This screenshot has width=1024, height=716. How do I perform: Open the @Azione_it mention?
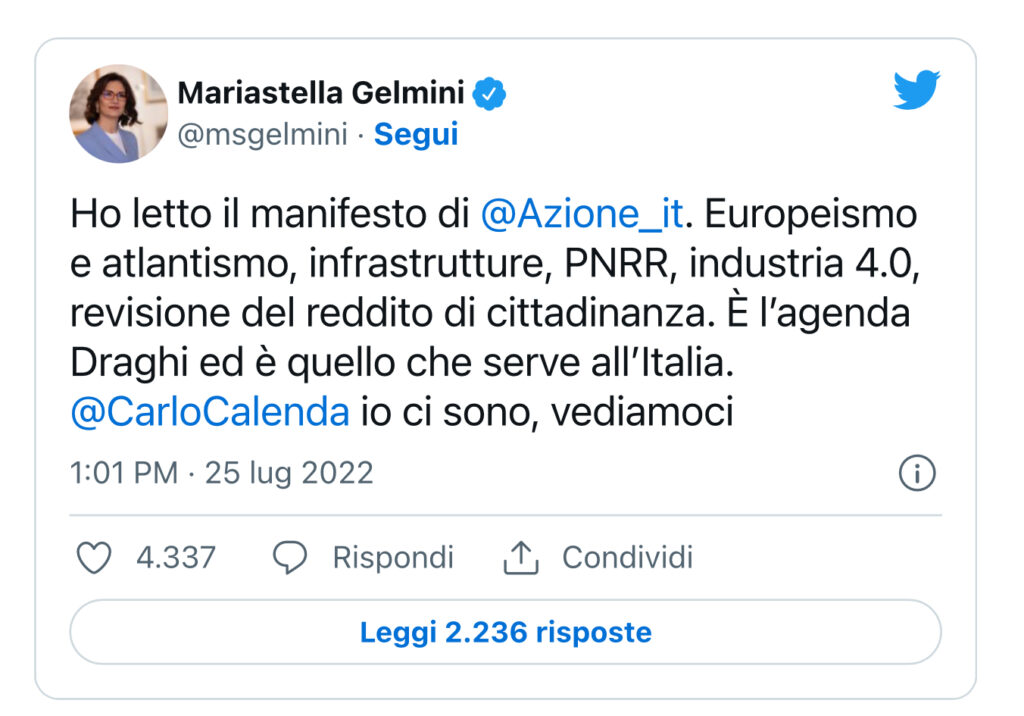click(x=582, y=214)
